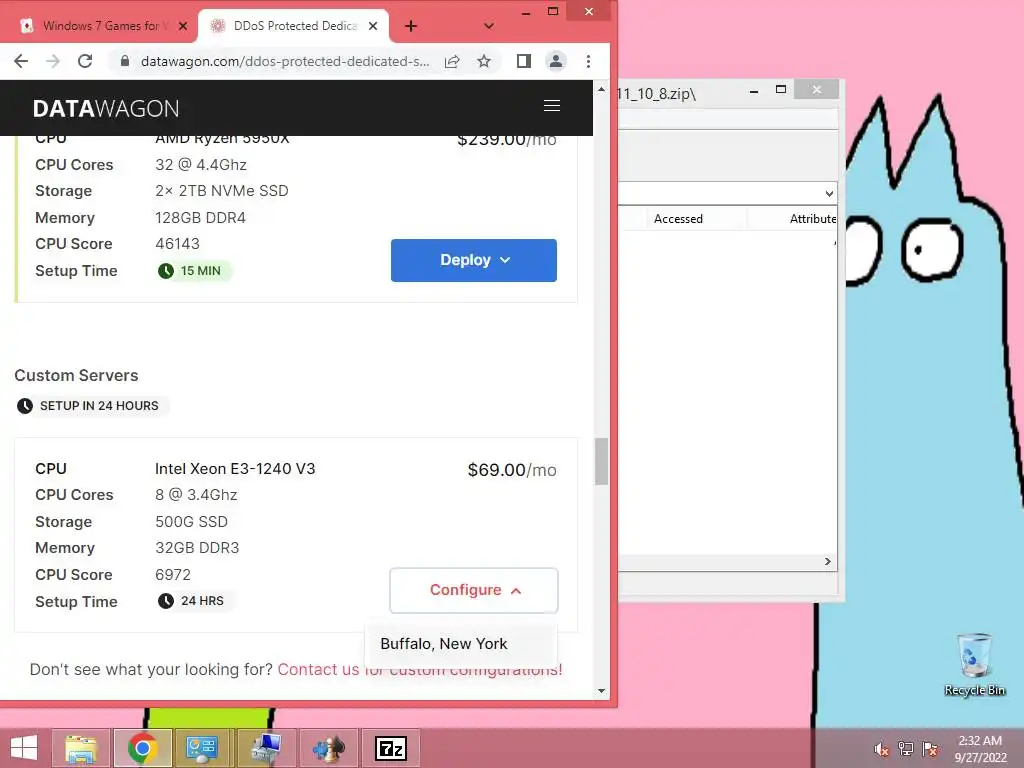Open the computer setup taskbar icon

266,748
